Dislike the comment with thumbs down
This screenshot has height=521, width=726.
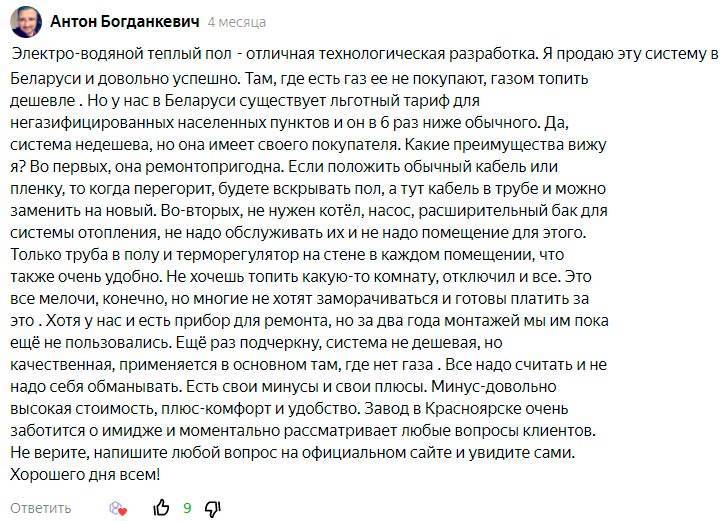[212, 508]
